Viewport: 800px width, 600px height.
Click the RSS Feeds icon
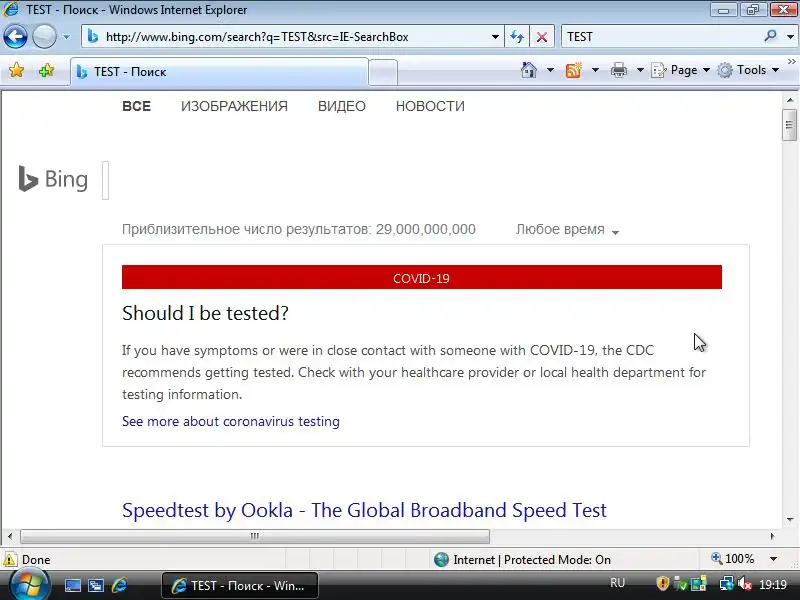[573, 70]
